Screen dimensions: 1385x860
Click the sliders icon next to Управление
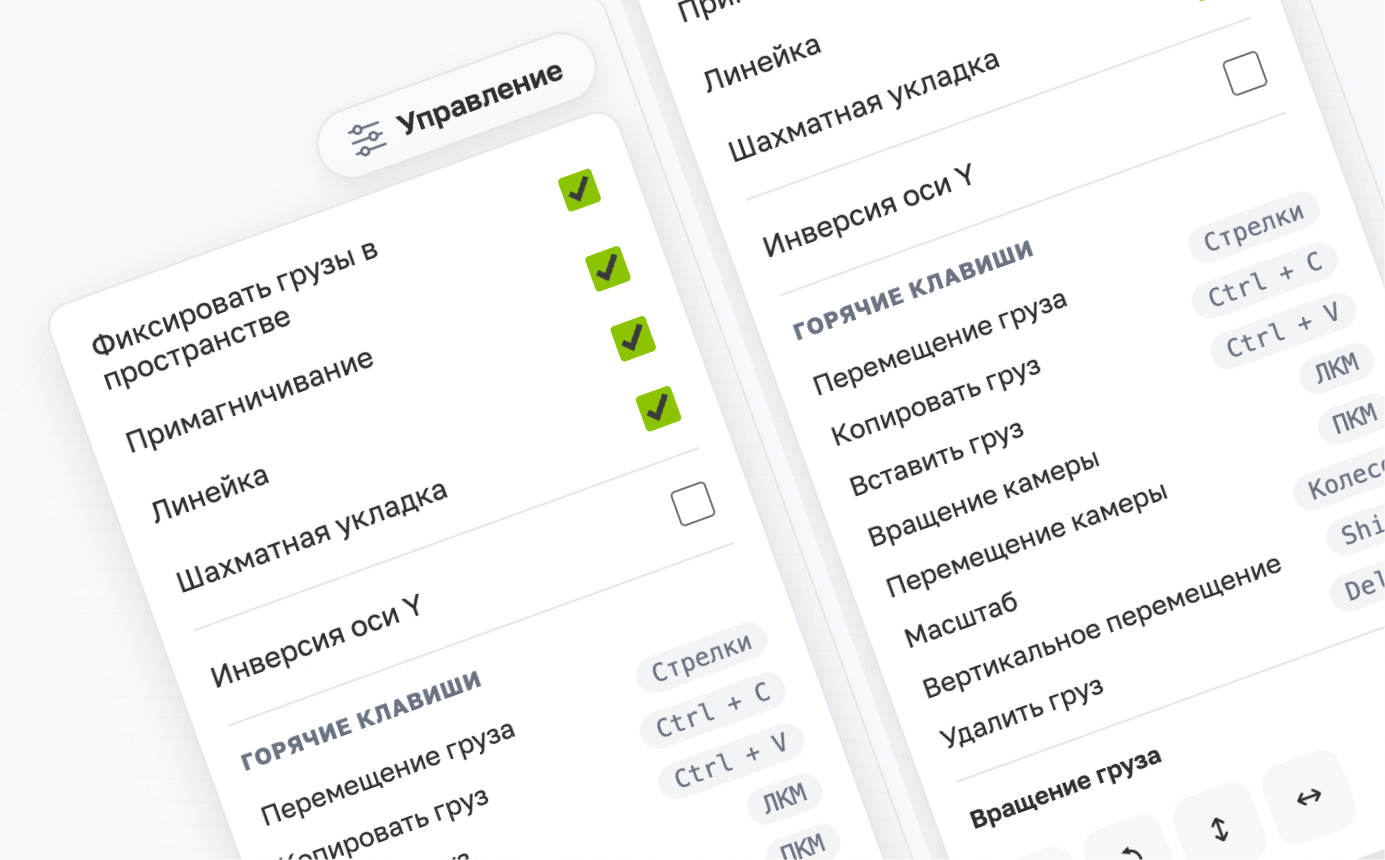367,137
